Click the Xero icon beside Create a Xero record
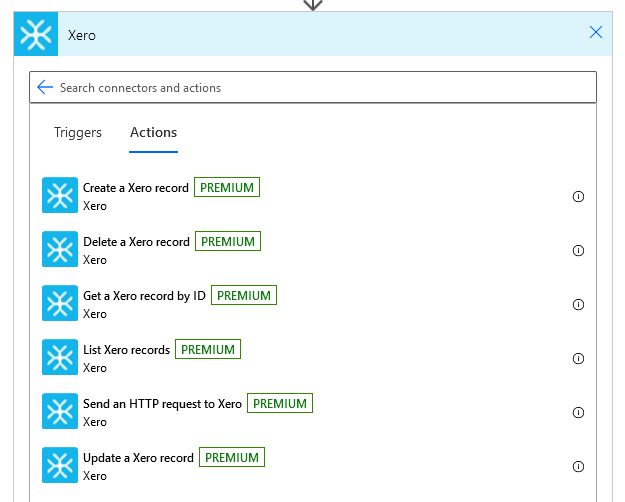Image resolution: width=625 pixels, height=502 pixels. tap(60, 195)
